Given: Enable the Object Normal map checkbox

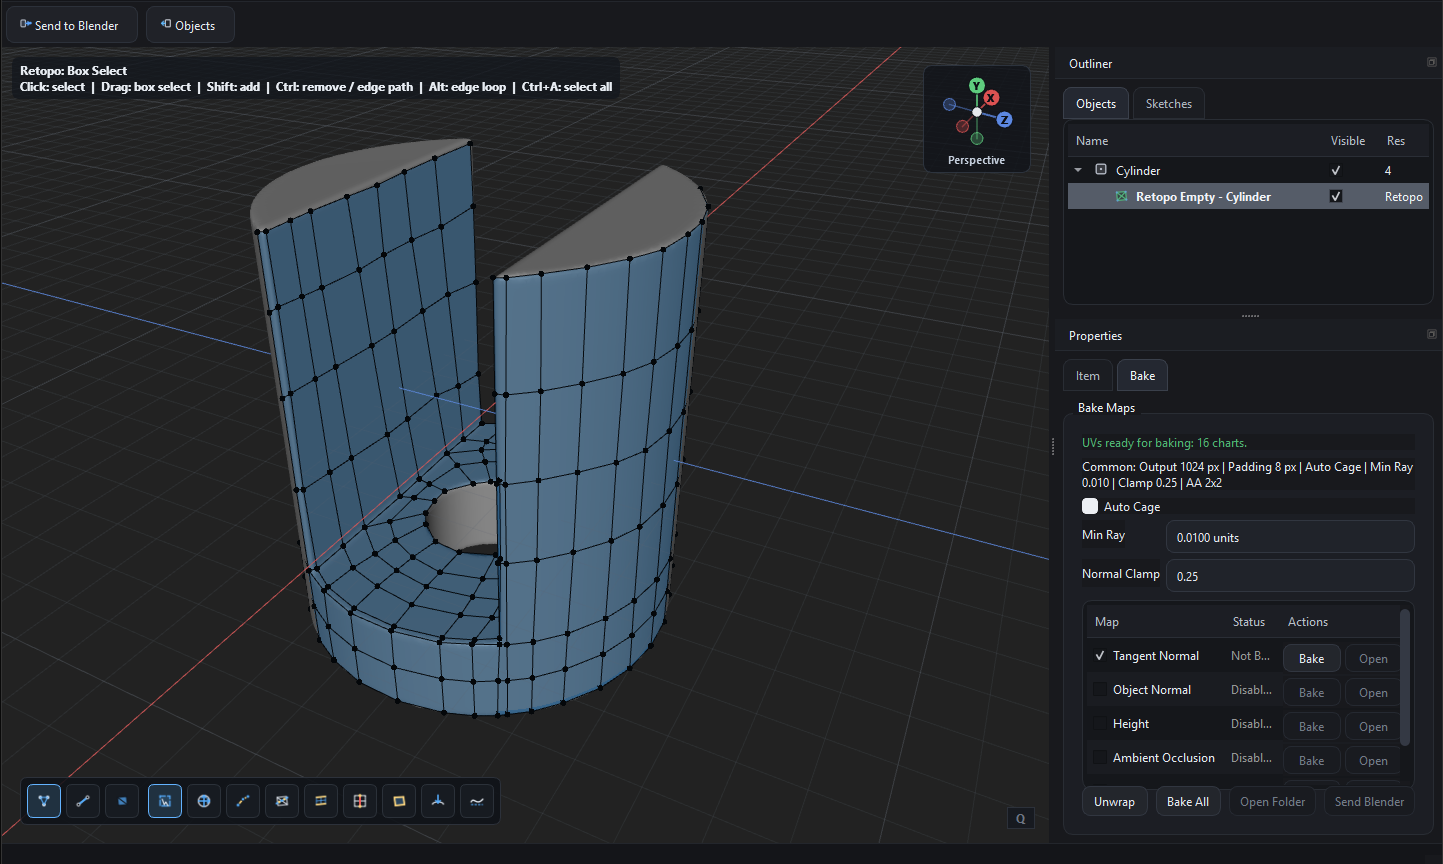Looking at the screenshot, I should tap(1100, 690).
